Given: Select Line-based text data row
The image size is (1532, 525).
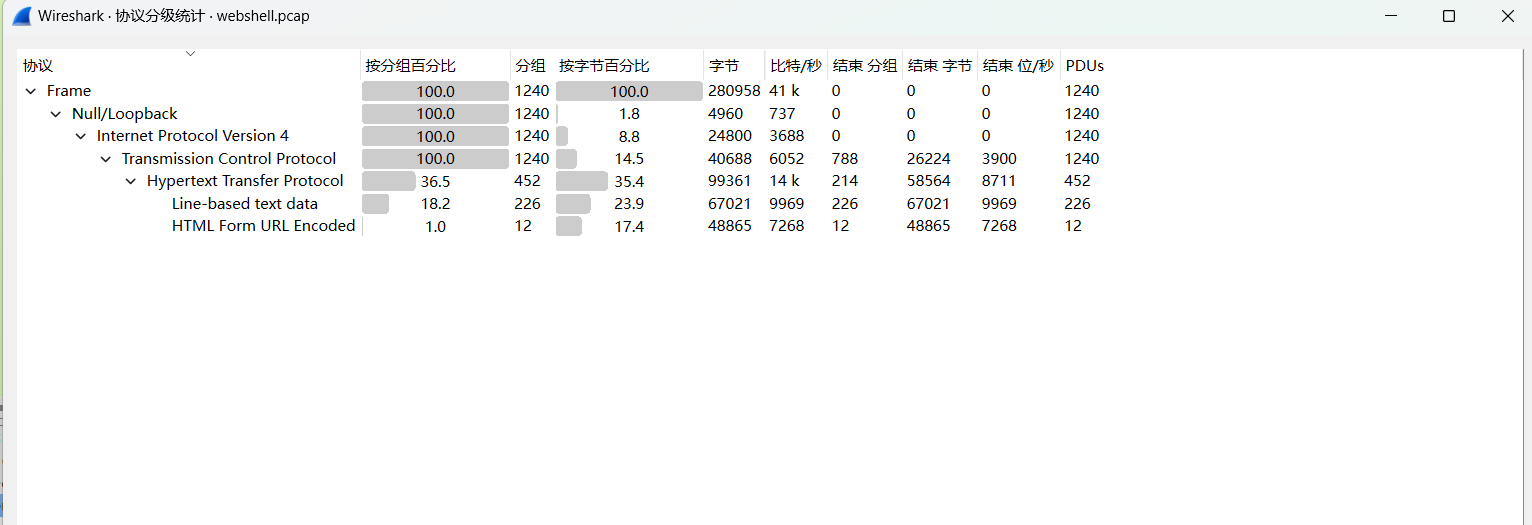Looking at the screenshot, I should pyautogui.click(x=245, y=204).
